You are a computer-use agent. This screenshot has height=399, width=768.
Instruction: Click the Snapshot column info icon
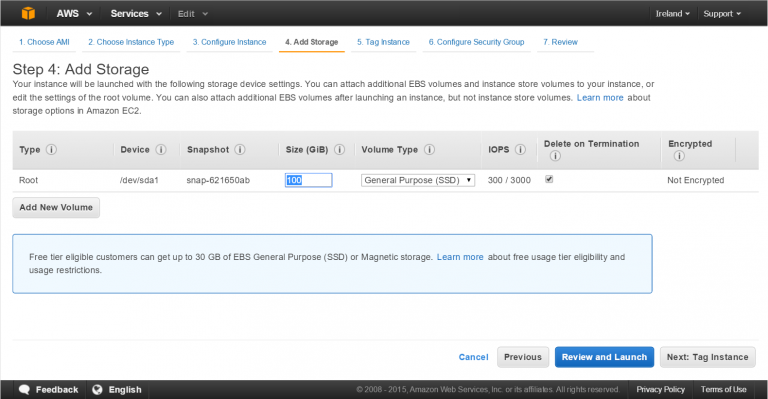[240, 149]
